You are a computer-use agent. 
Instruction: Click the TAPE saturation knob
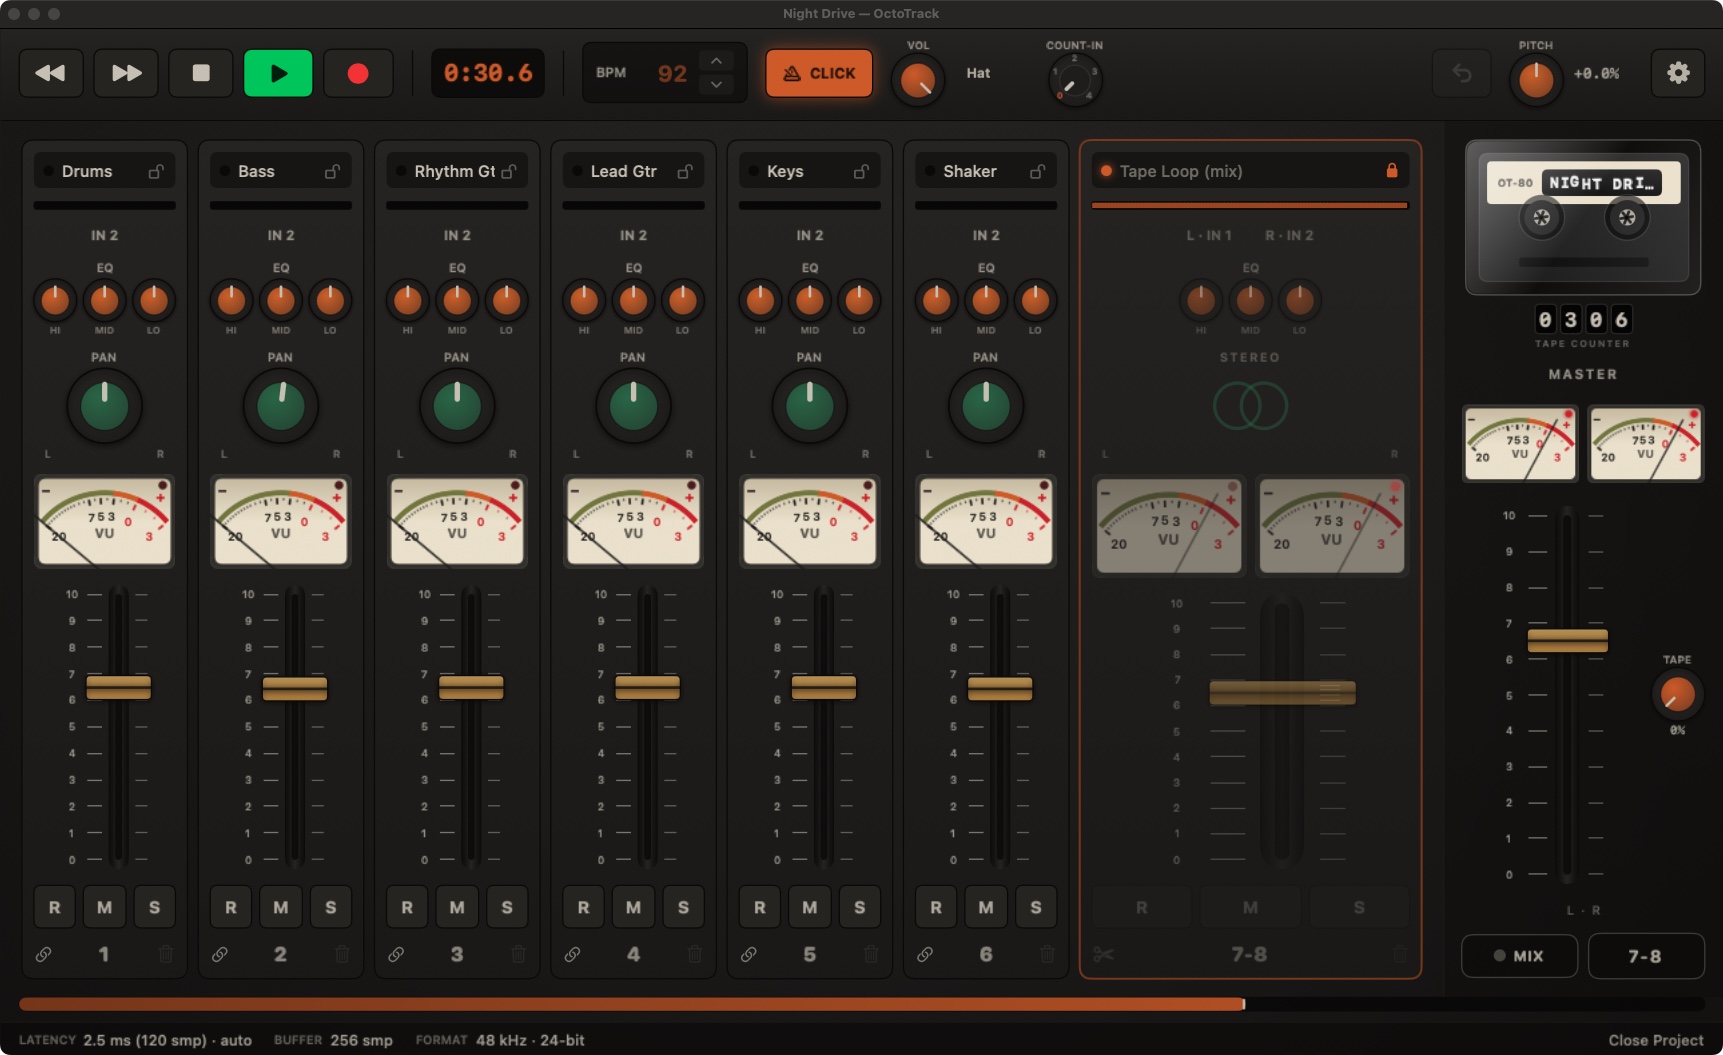[1677, 694]
